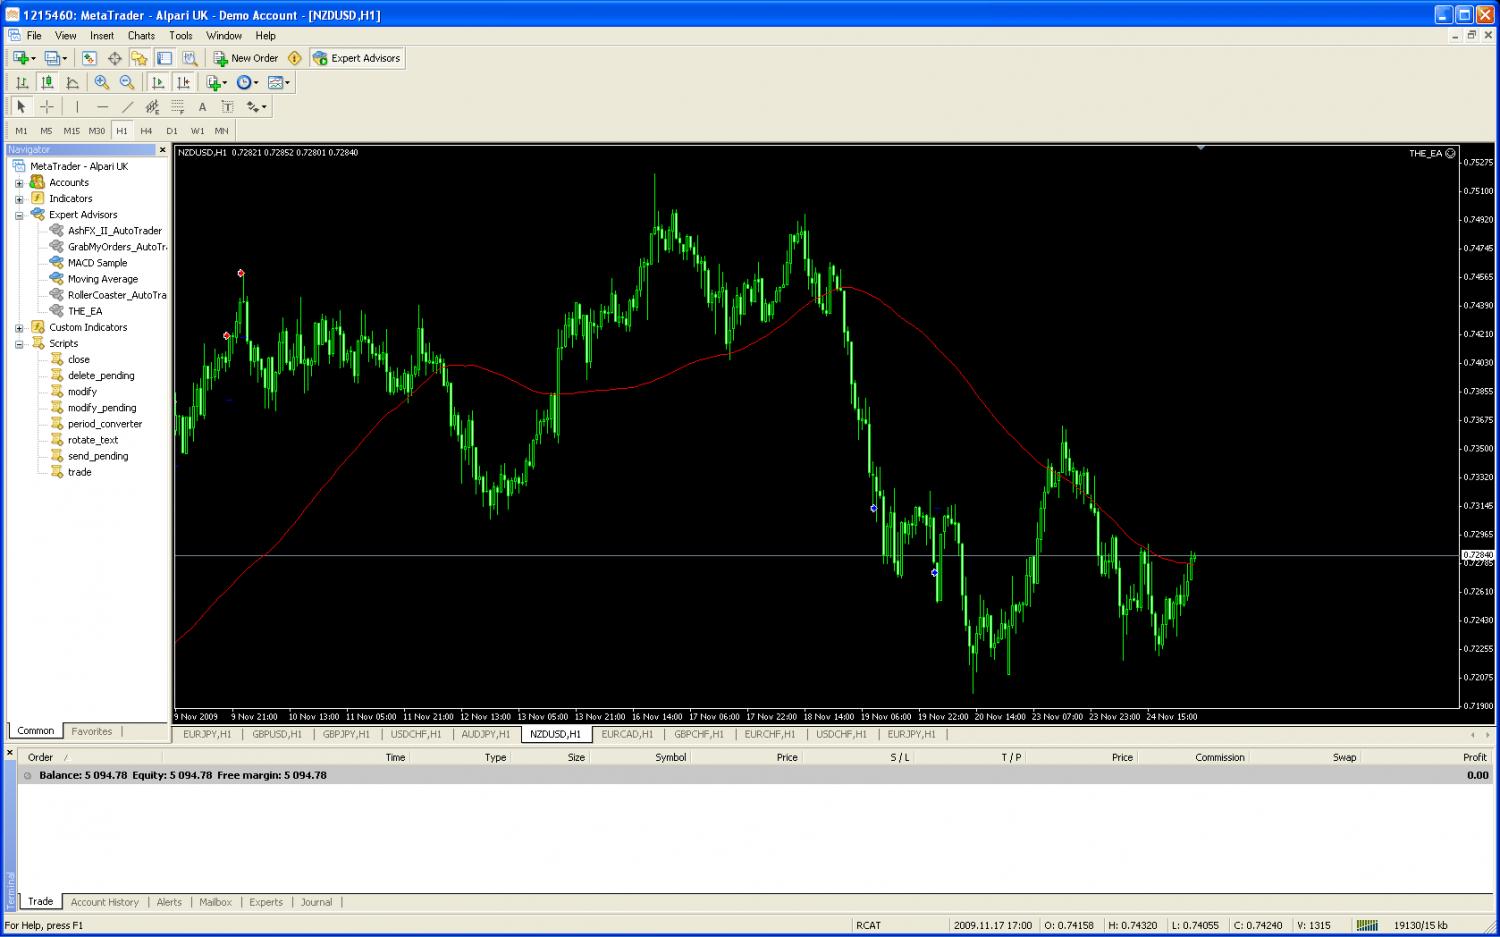Toggle Expert Advisors on or off

tap(357, 58)
